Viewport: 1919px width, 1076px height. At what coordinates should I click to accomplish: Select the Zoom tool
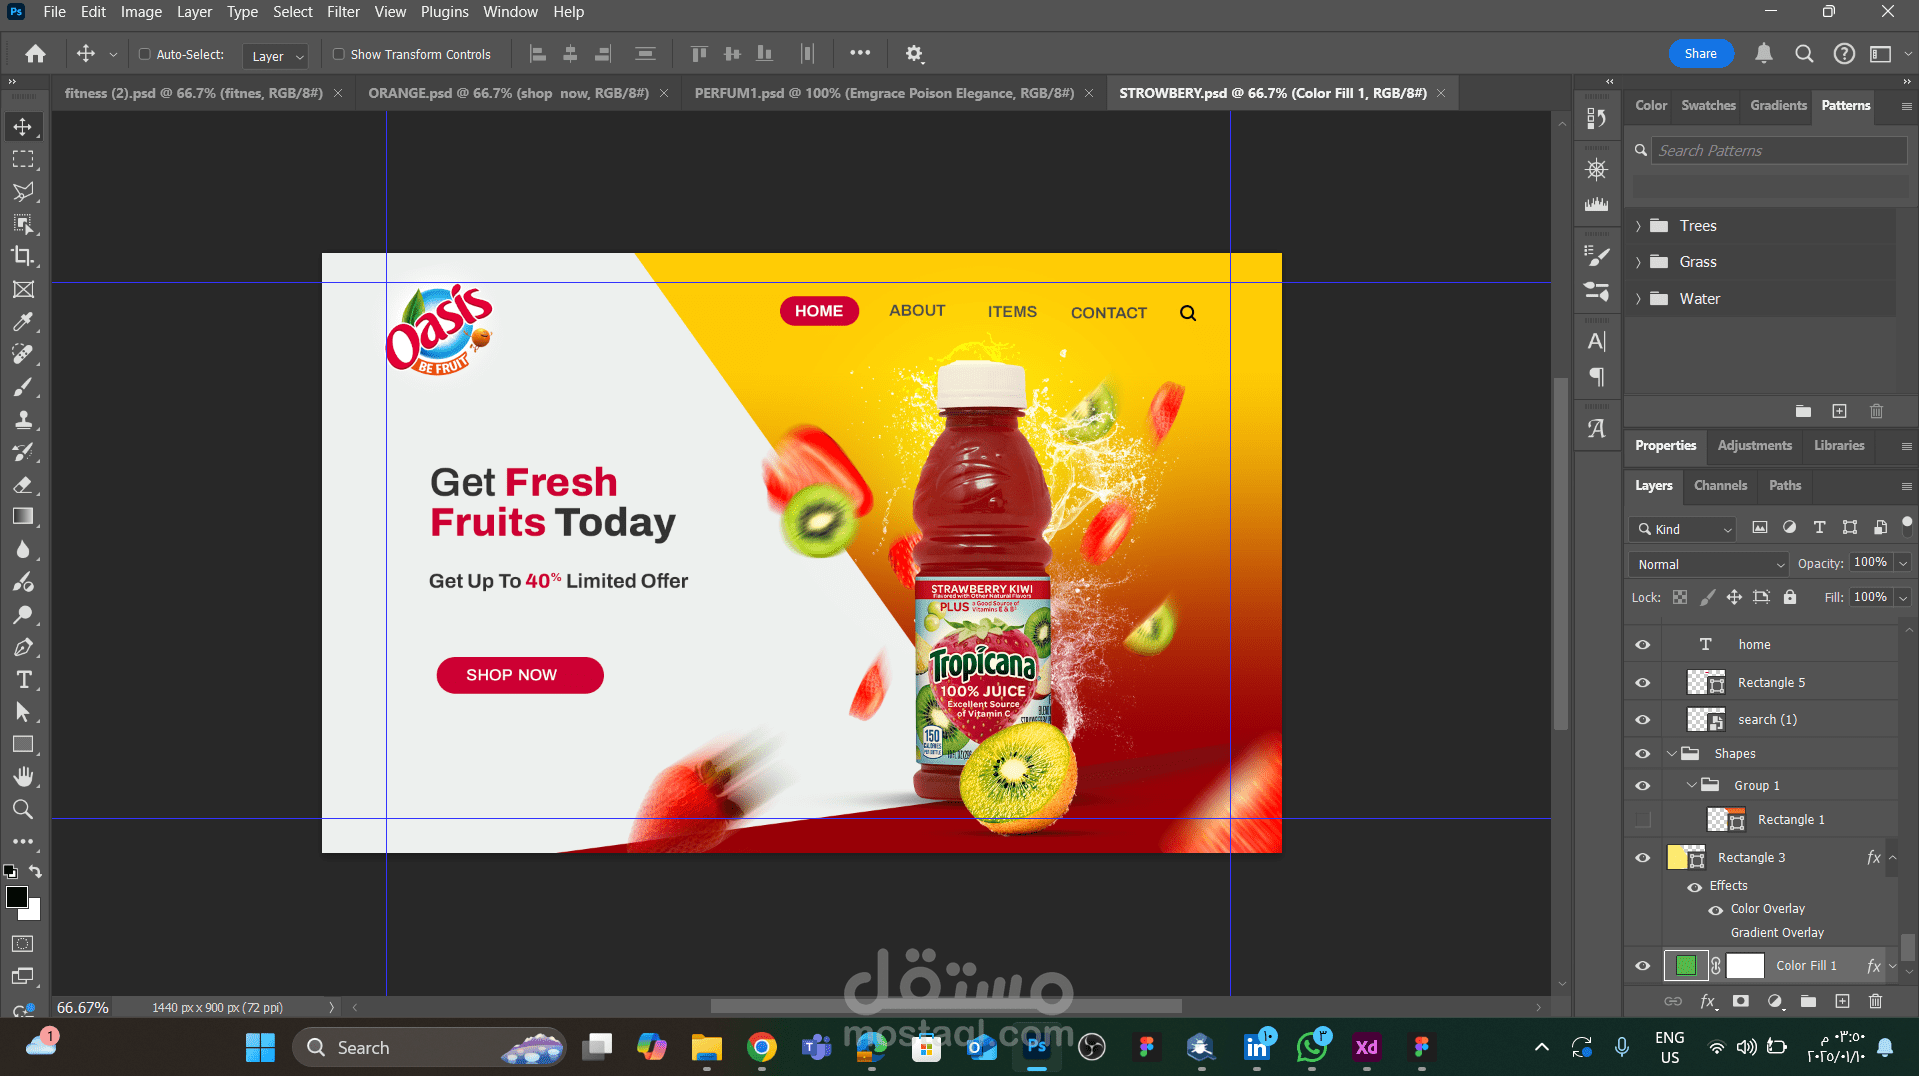(23, 809)
